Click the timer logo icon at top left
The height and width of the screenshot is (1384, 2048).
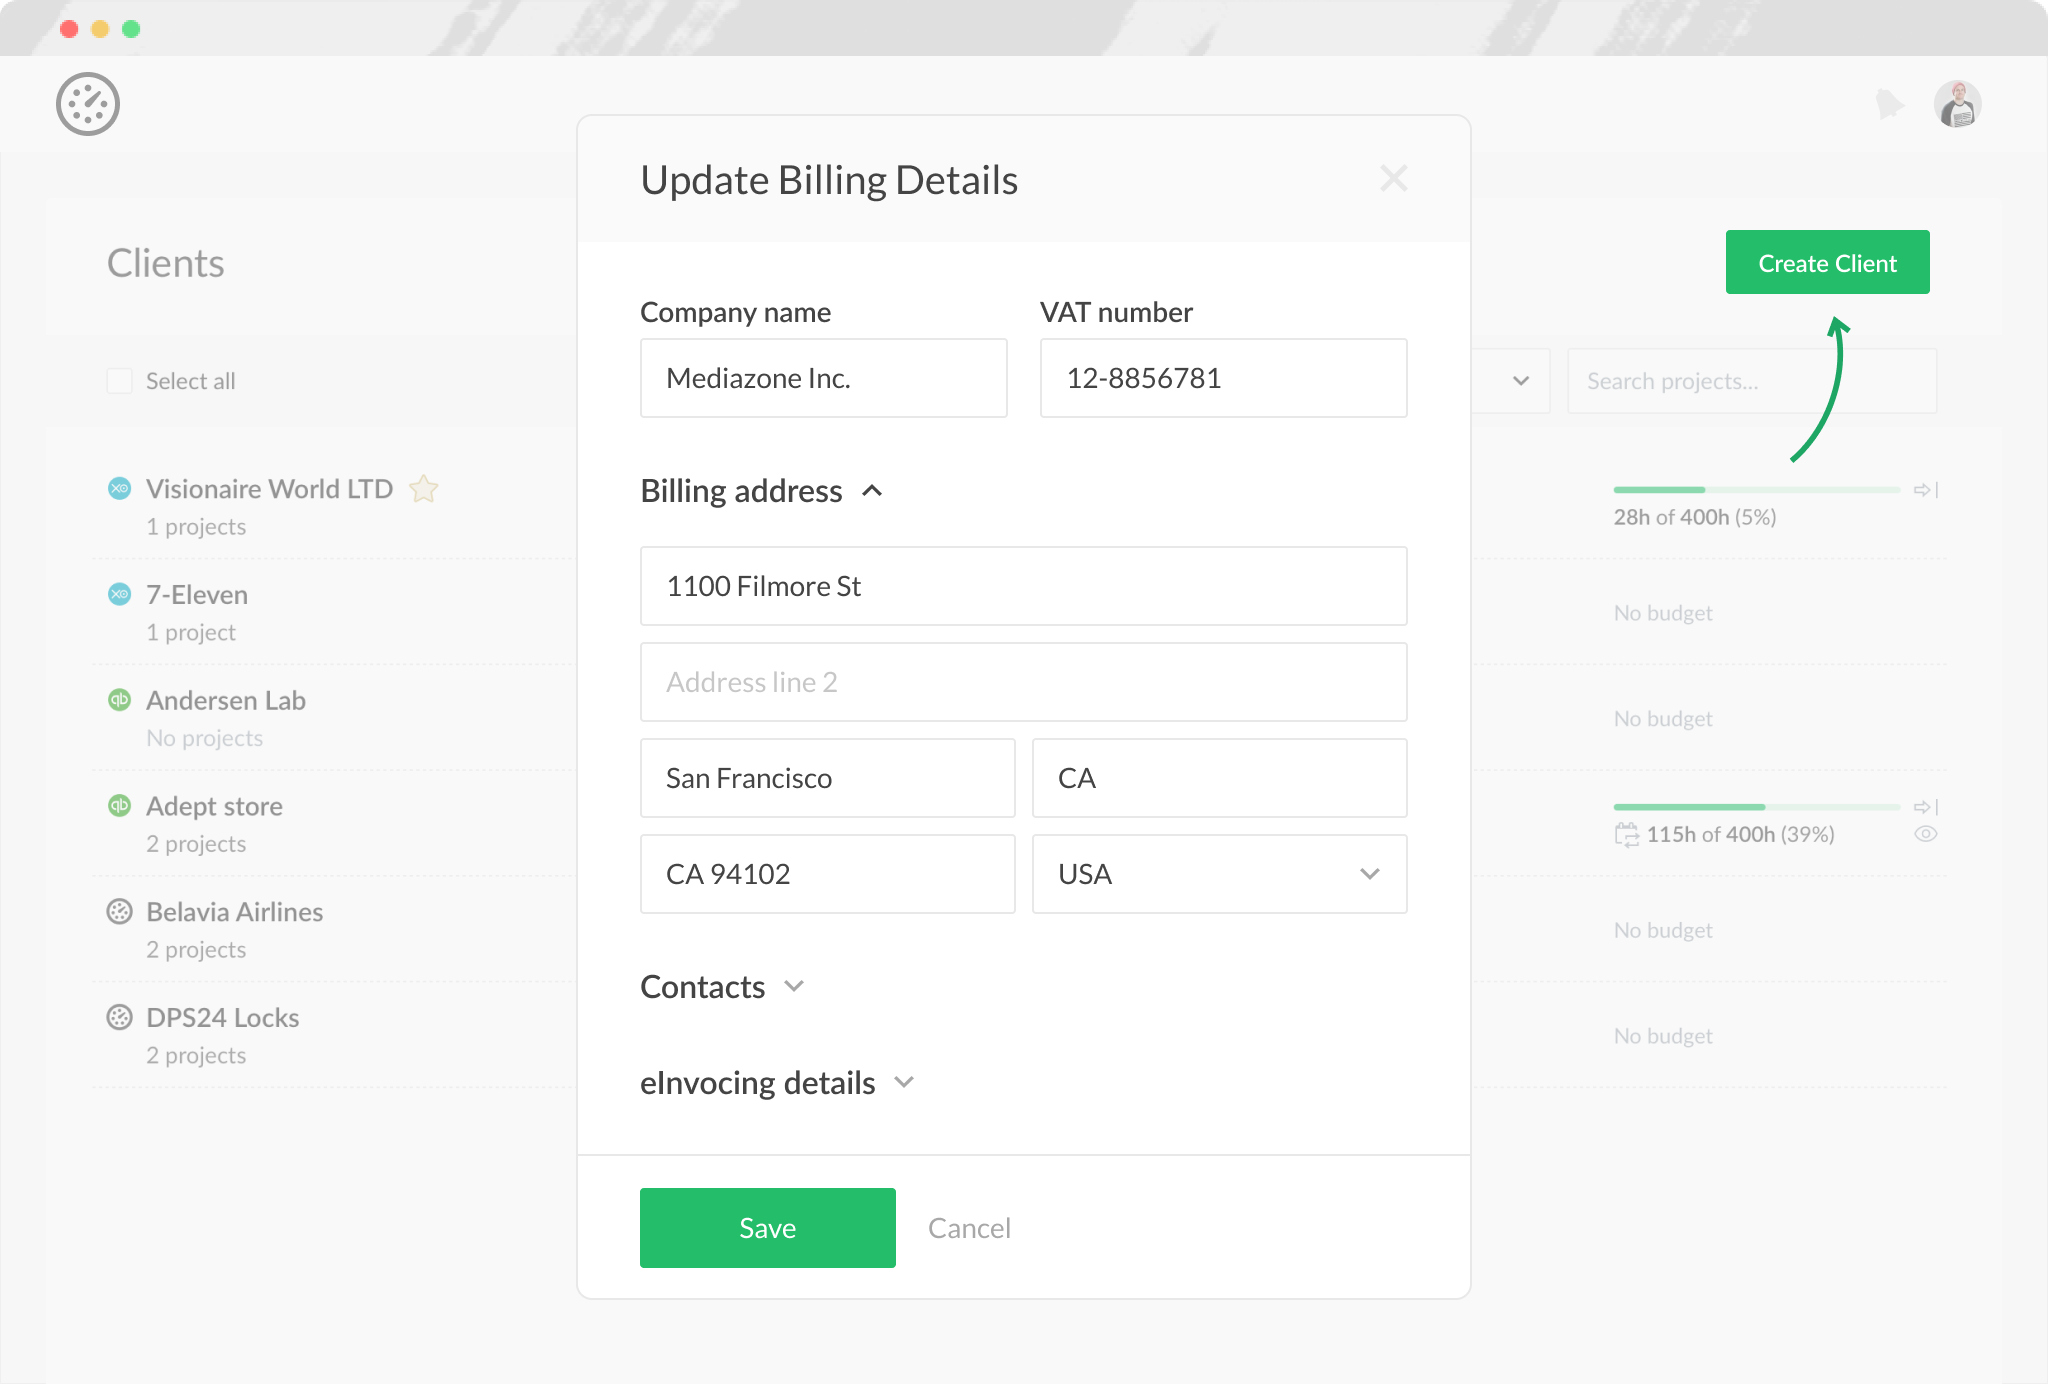[x=88, y=104]
